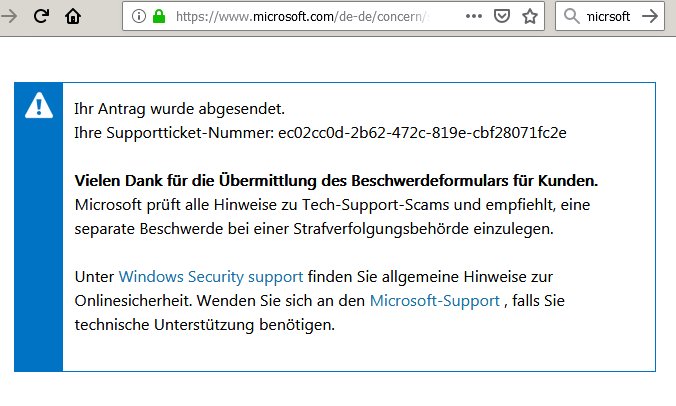Save page to Pocket
Image resolution: width=676 pixels, height=406 pixels.
502,16
